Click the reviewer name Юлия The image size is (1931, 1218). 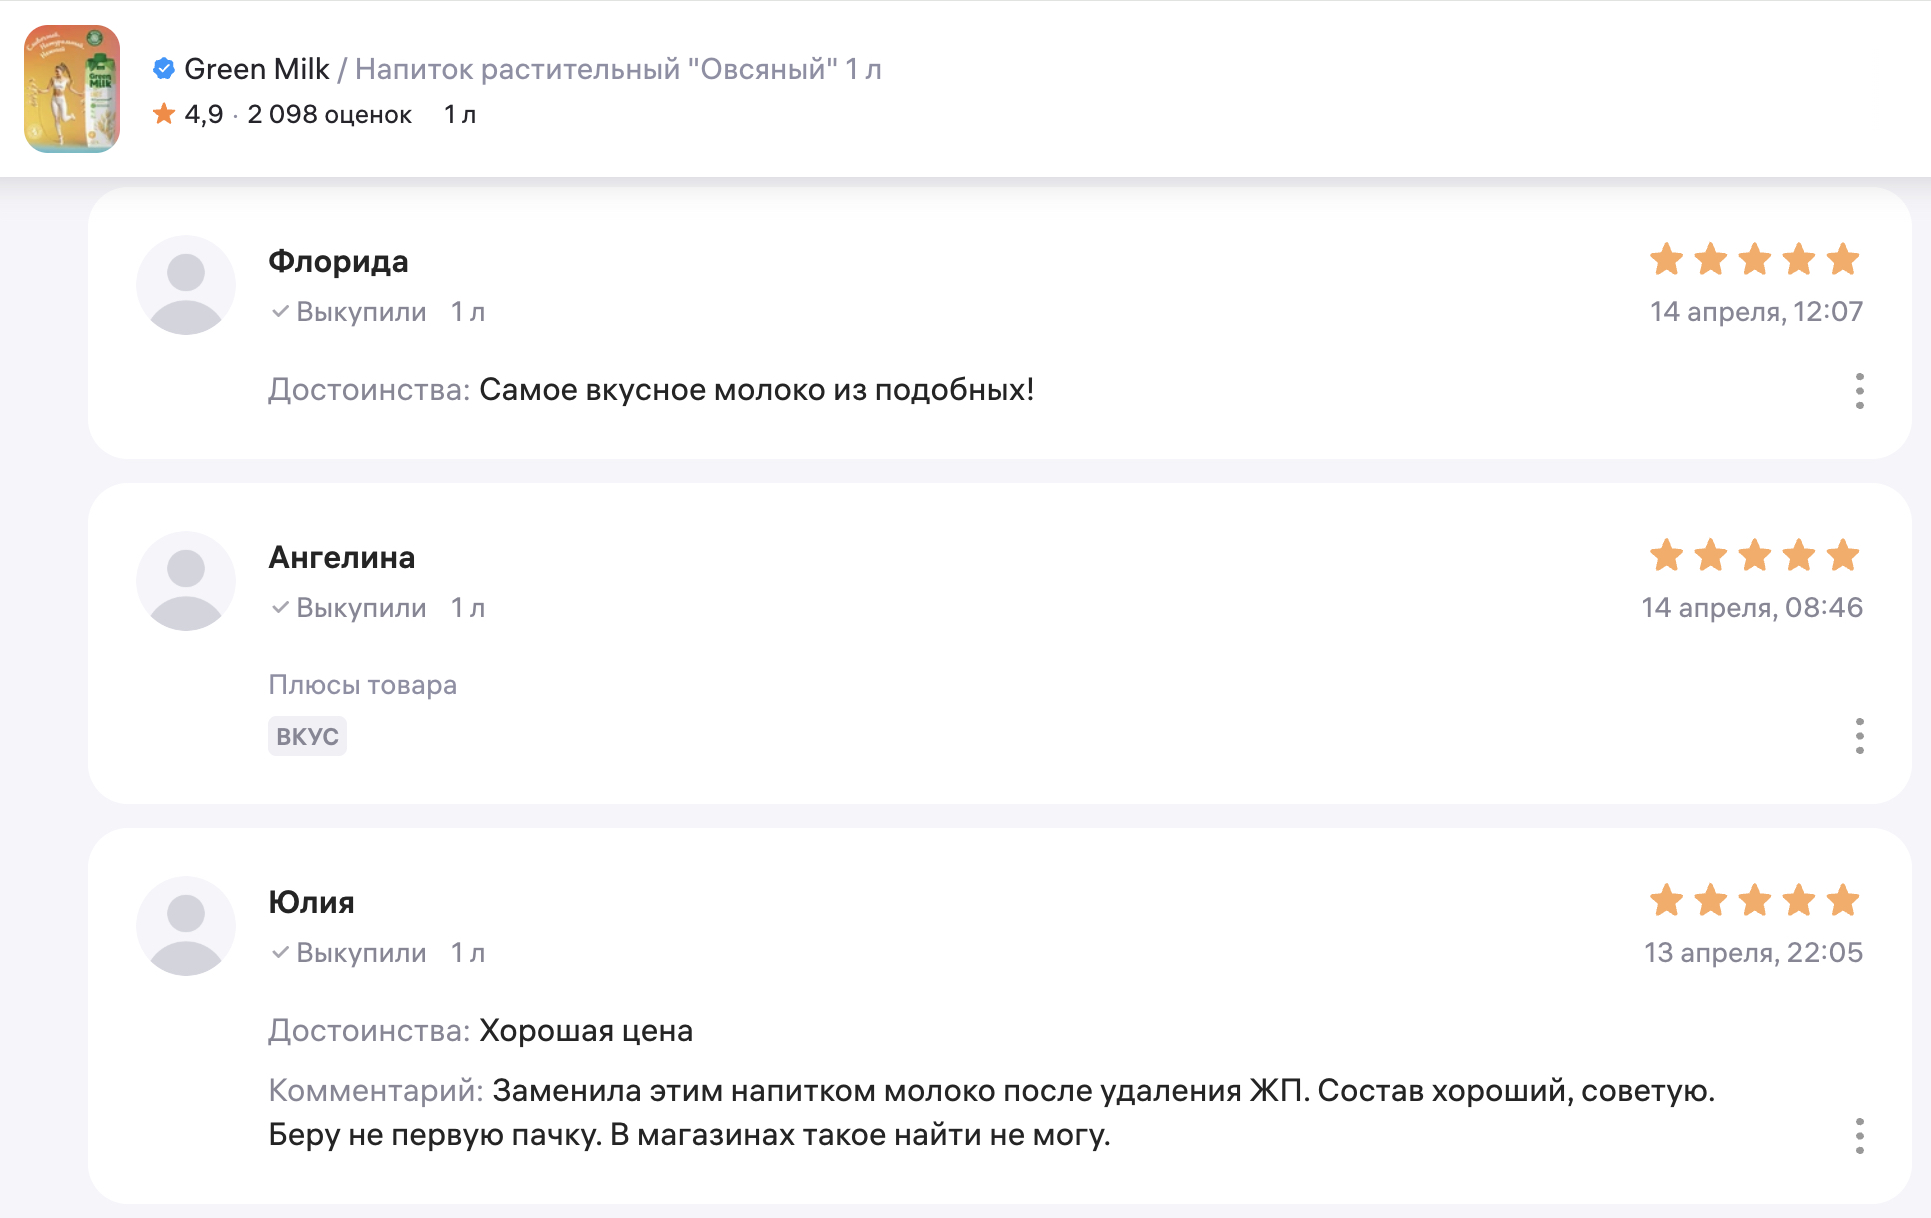pos(311,903)
